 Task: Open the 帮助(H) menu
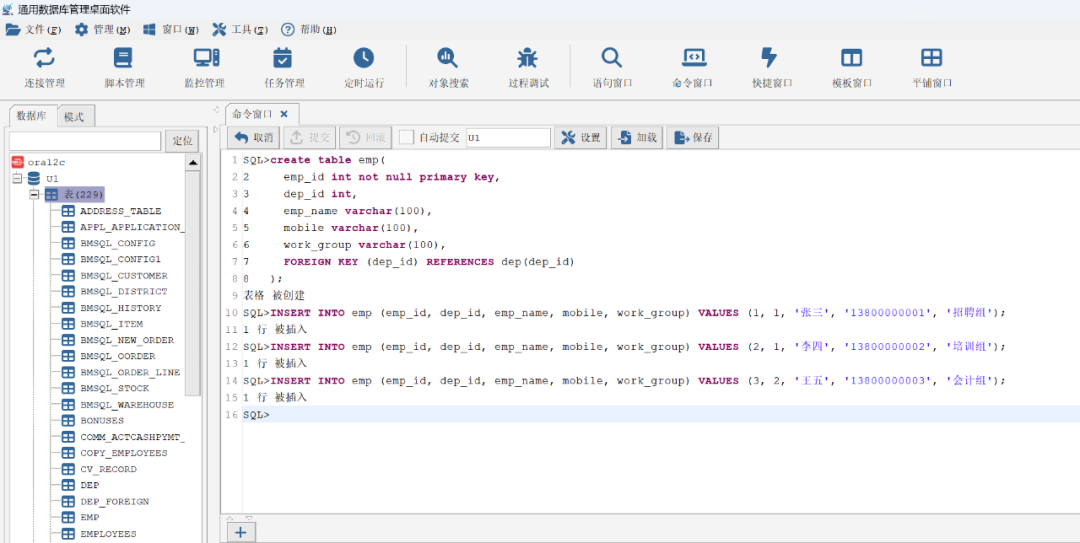309,30
